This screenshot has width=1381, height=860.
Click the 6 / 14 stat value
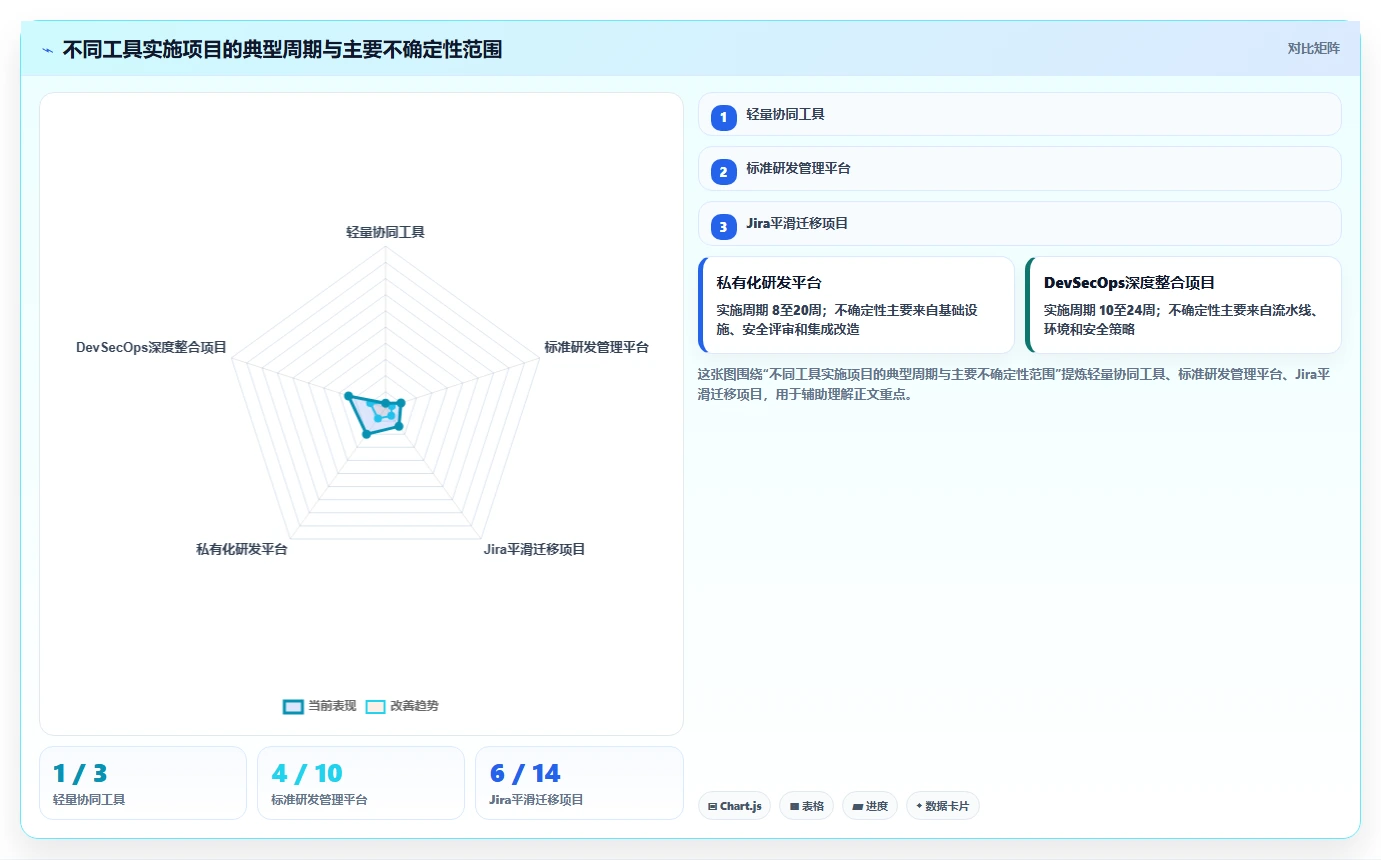coord(525,773)
